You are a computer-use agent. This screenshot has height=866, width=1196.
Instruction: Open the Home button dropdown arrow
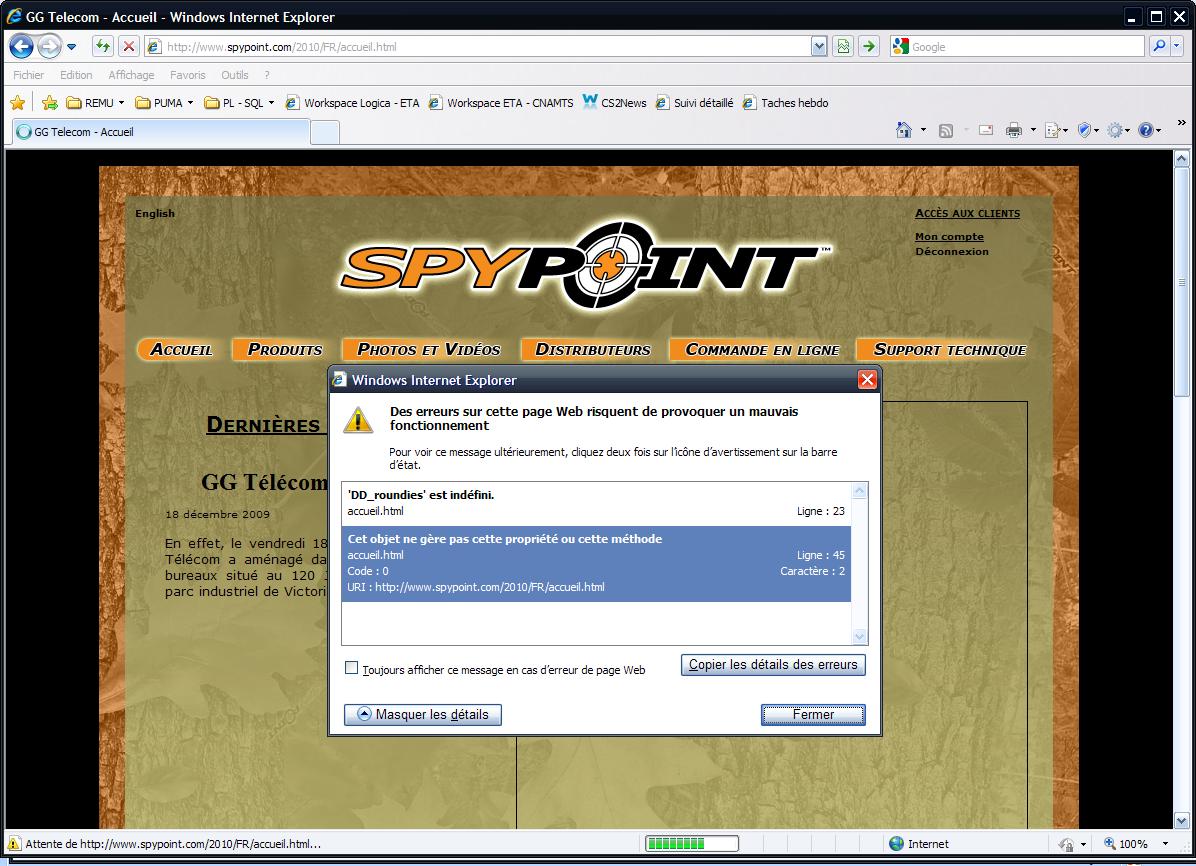point(923,130)
